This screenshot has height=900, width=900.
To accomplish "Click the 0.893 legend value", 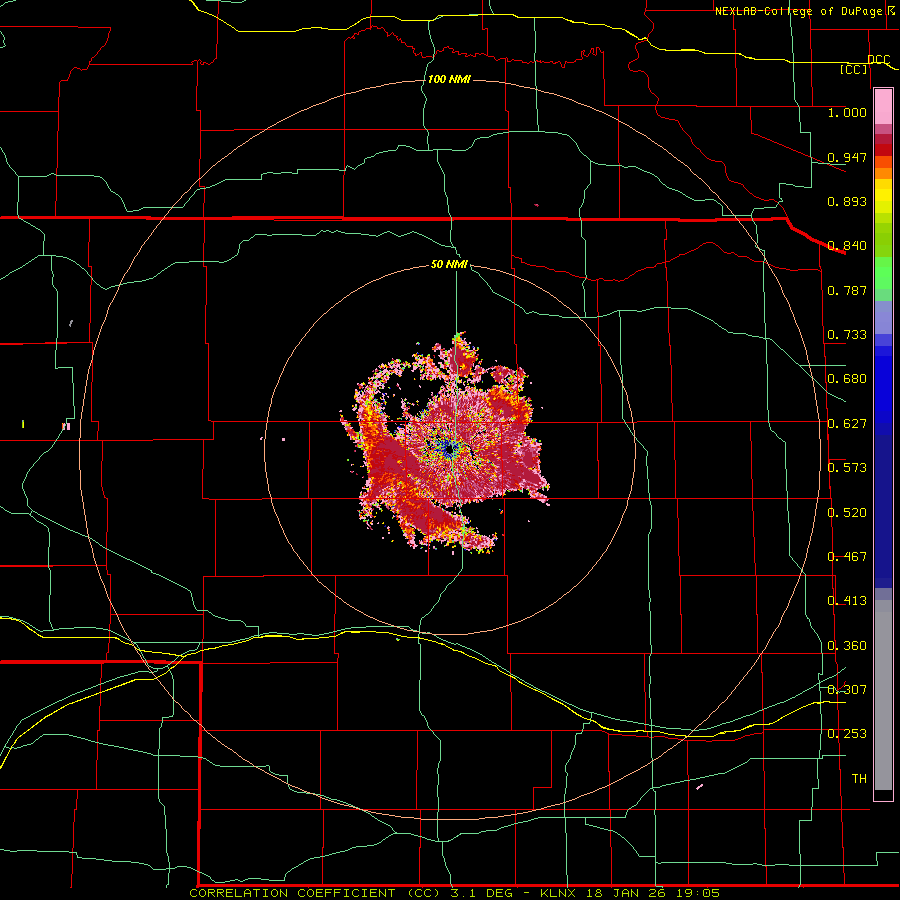I will (847, 201).
